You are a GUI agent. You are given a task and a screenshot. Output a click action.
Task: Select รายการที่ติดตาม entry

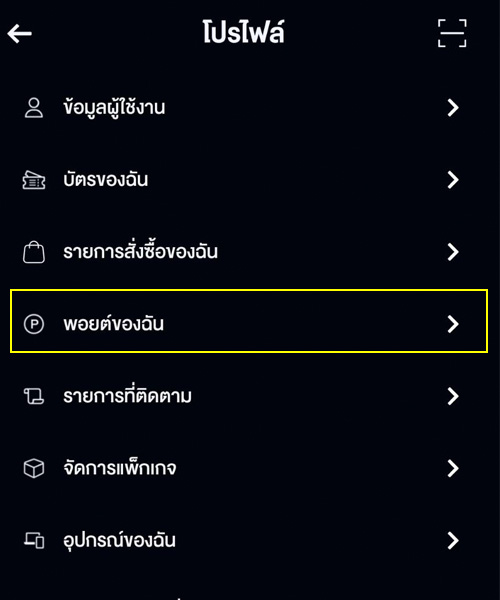coord(250,396)
